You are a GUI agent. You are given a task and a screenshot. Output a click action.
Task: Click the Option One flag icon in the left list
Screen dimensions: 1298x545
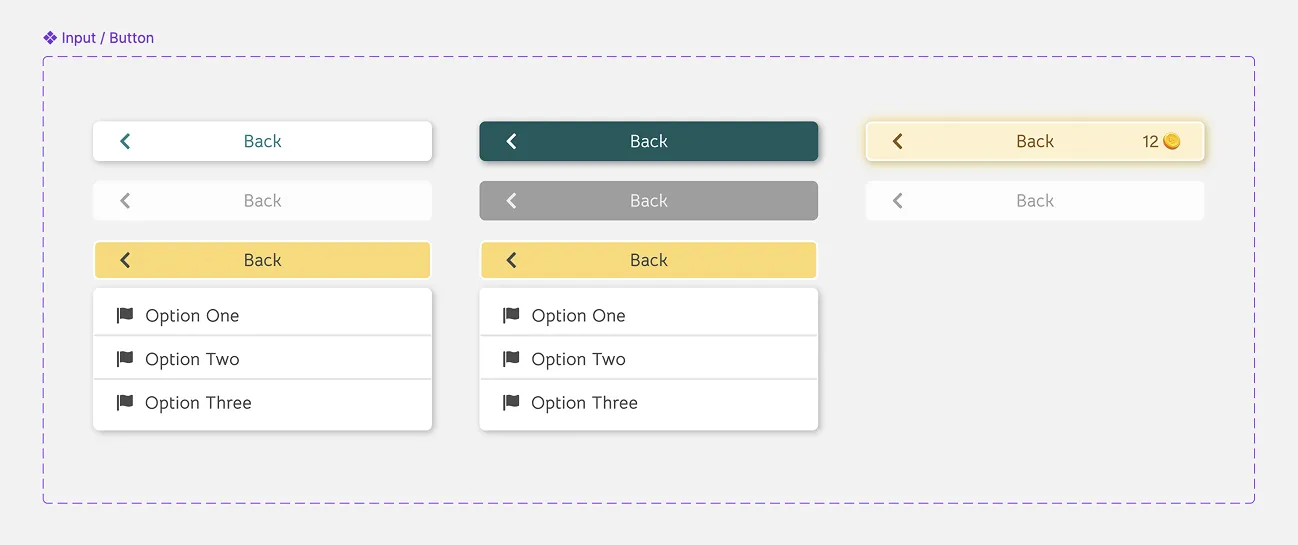pos(125,316)
